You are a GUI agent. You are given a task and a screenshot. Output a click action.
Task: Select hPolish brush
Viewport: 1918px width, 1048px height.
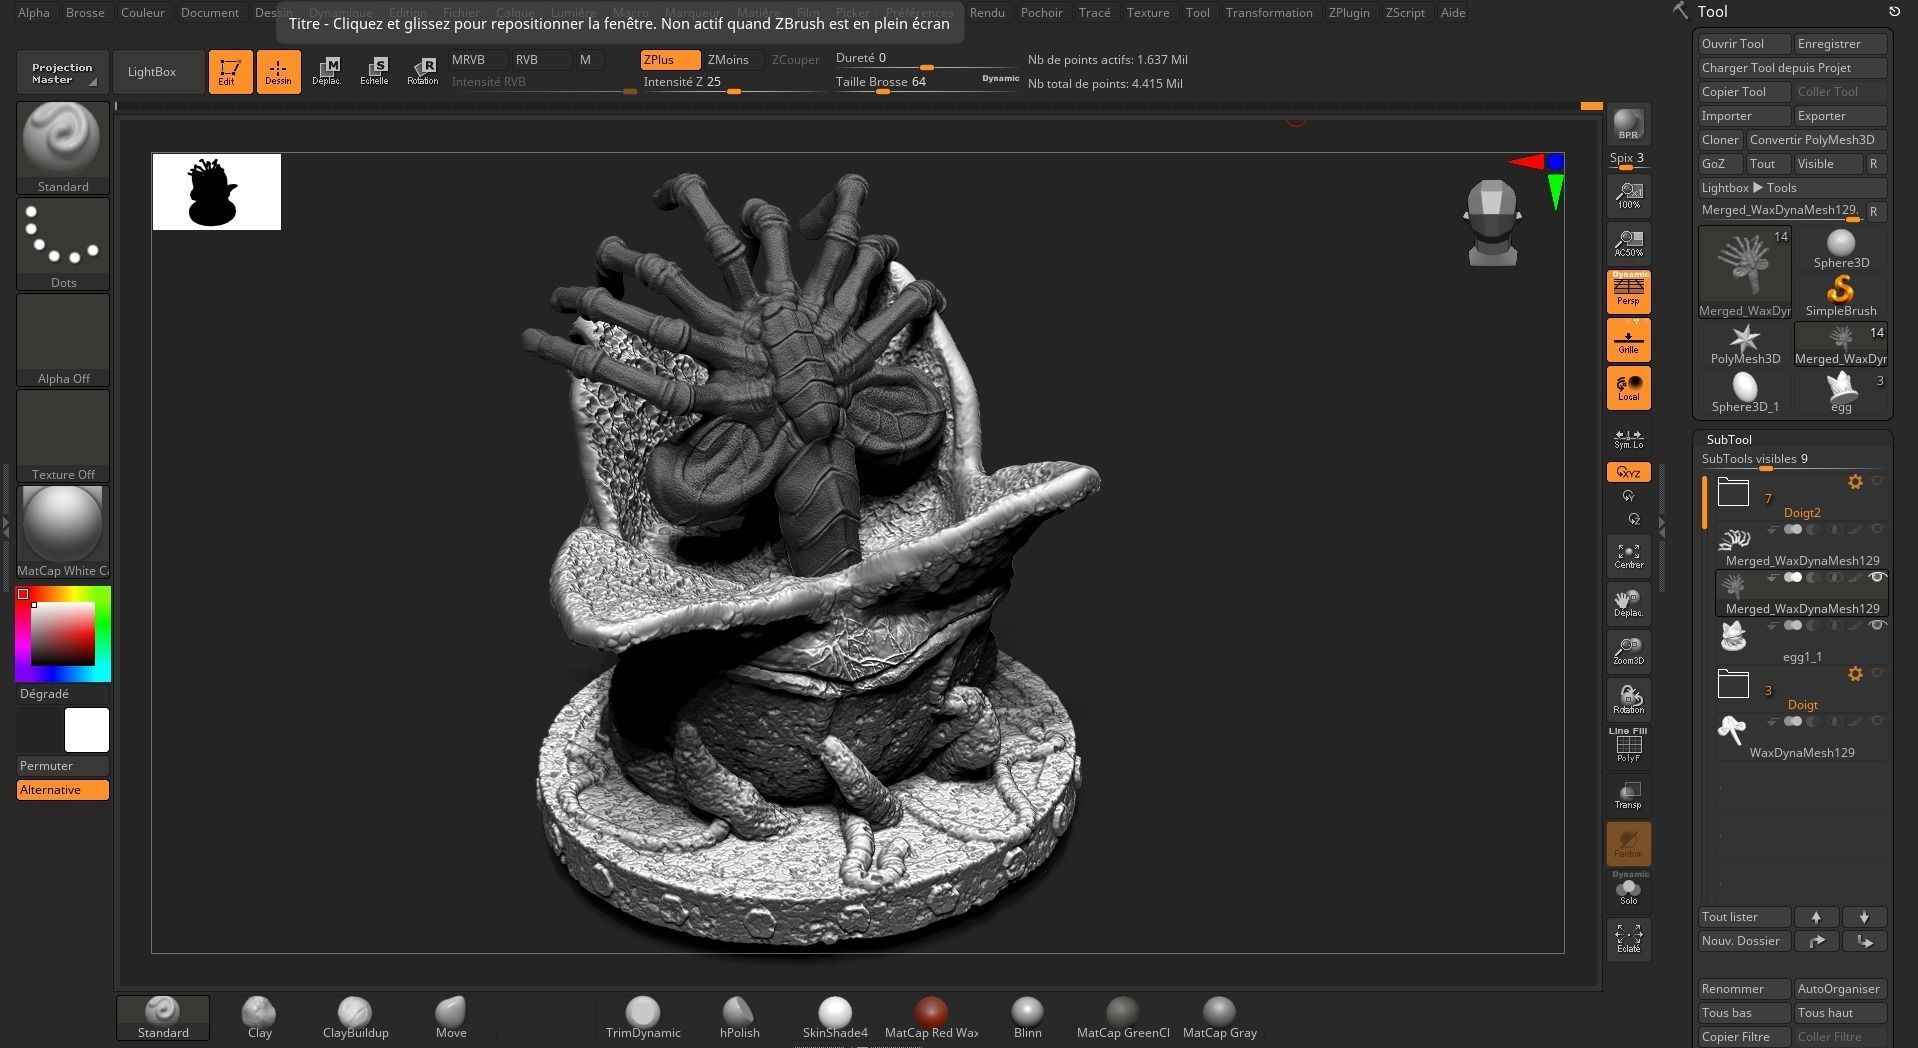click(739, 1018)
